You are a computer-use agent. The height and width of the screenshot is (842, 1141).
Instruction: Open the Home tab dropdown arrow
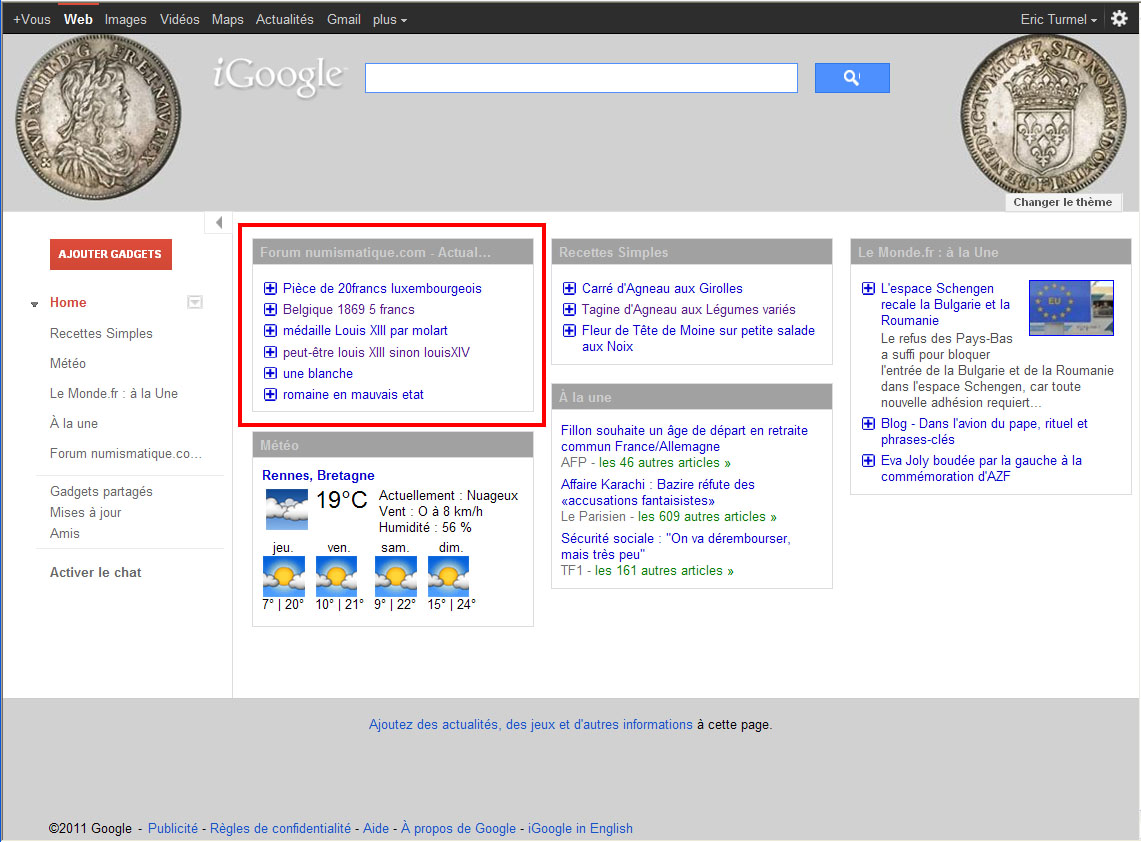[194, 302]
